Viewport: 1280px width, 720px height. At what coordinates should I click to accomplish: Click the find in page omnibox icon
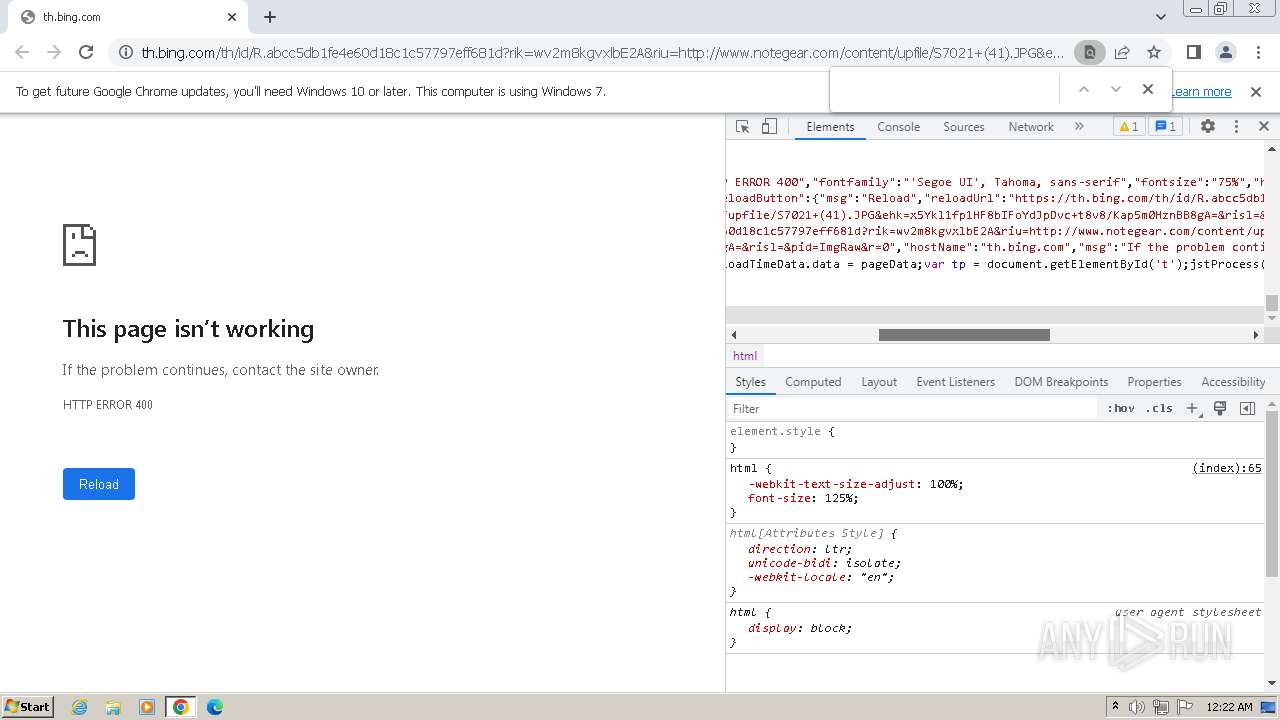click(x=1089, y=53)
